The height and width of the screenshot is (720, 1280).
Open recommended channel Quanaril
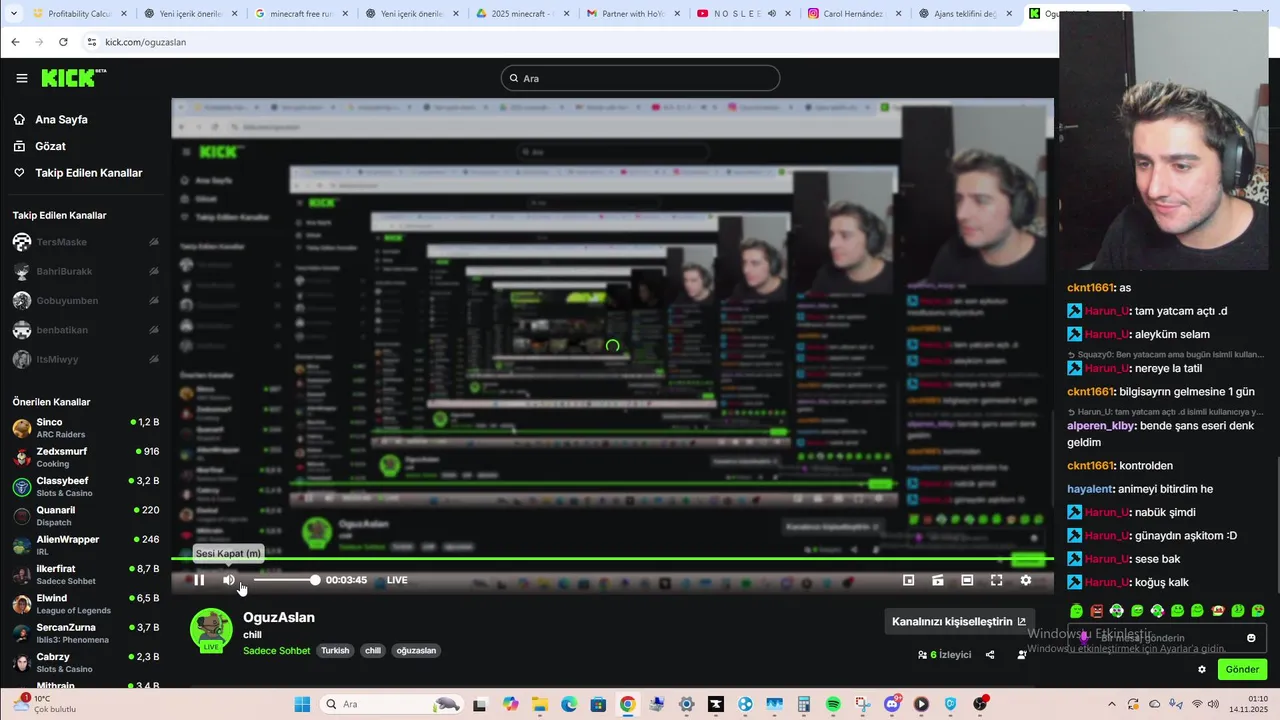pyautogui.click(x=85, y=516)
